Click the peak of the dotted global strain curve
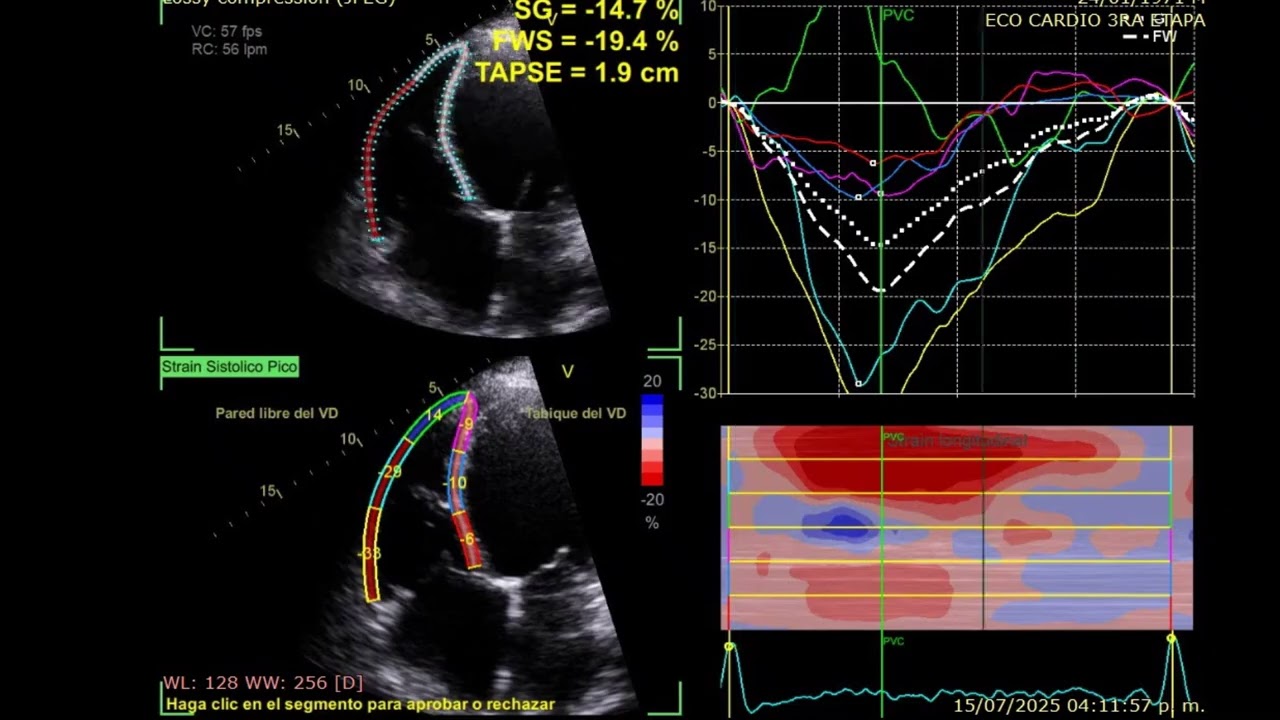The image size is (1280, 720). click(879, 243)
